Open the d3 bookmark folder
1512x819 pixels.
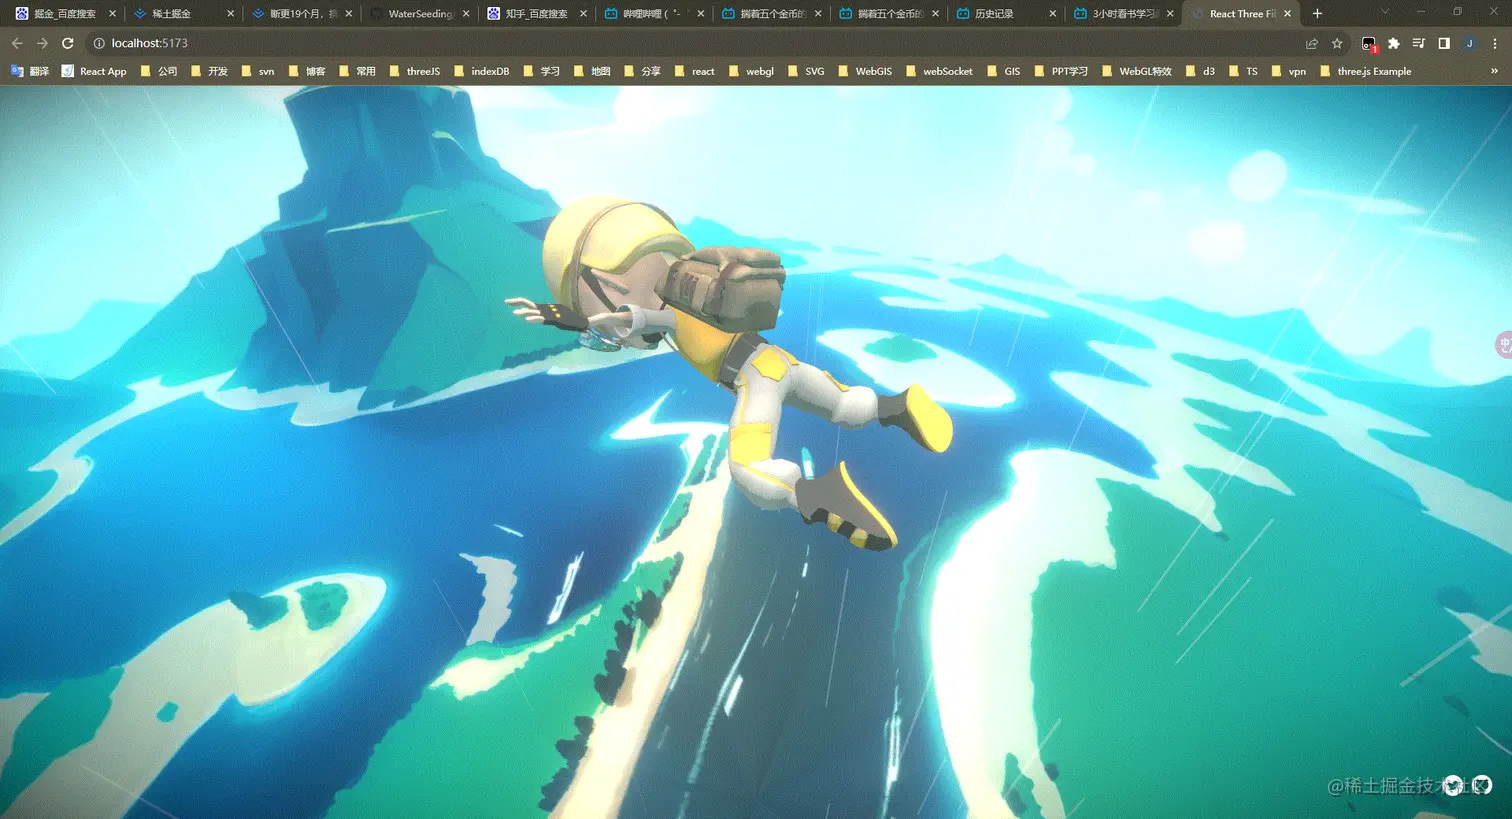pos(1200,71)
